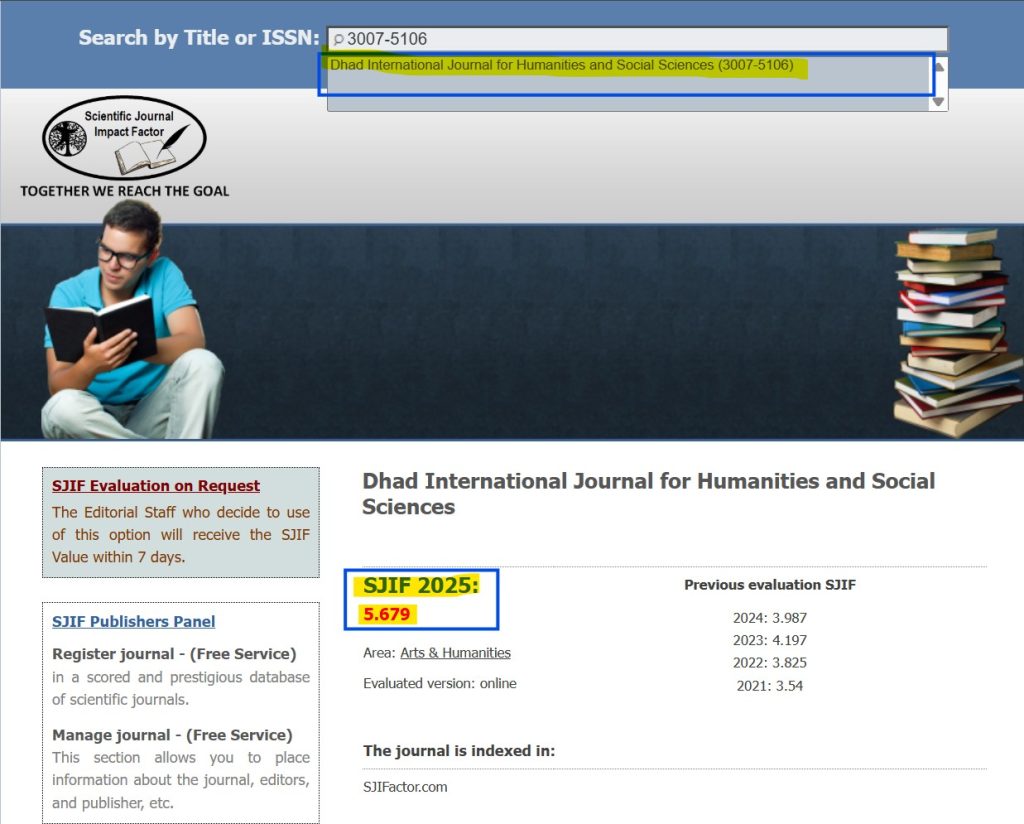The image size is (1024, 824).
Task: Click the 2022: 3.825 previous evaluation entry
Action: point(769,663)
